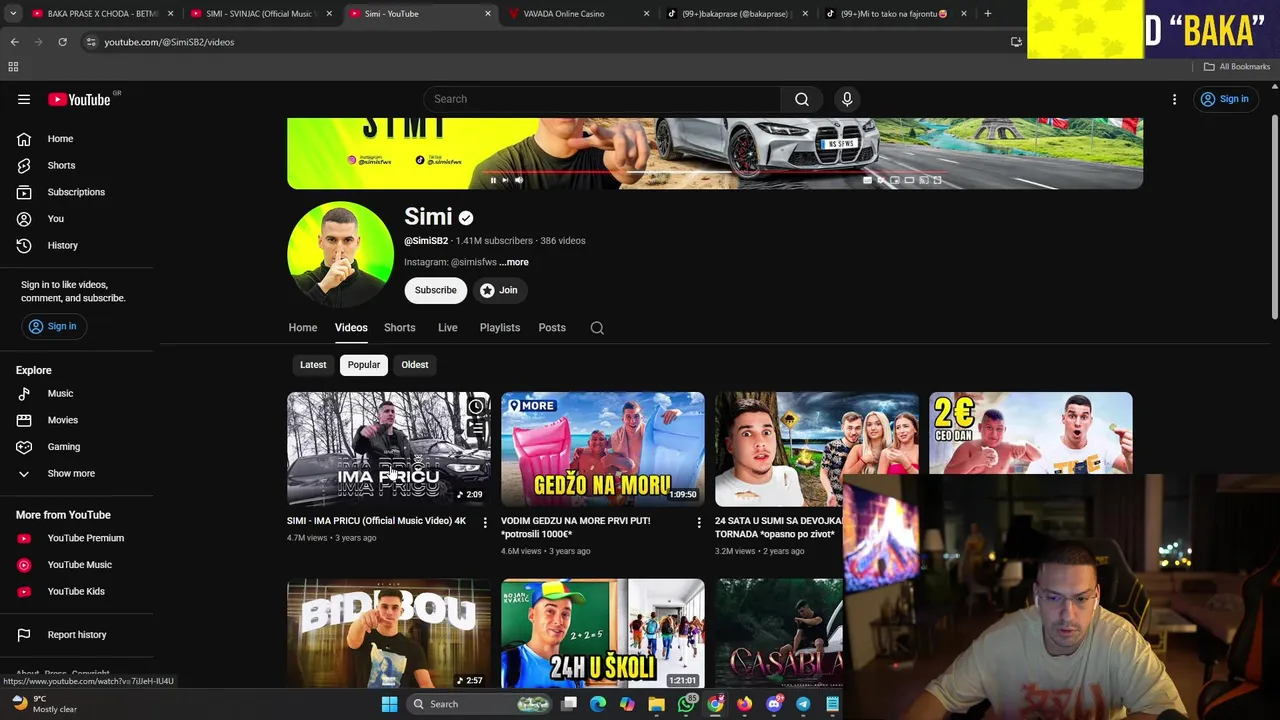Image resolution: width=1280 pixels, height=720 pixels.
Task: Switch to channel Videos tab
Action: [x=351, y=328]
